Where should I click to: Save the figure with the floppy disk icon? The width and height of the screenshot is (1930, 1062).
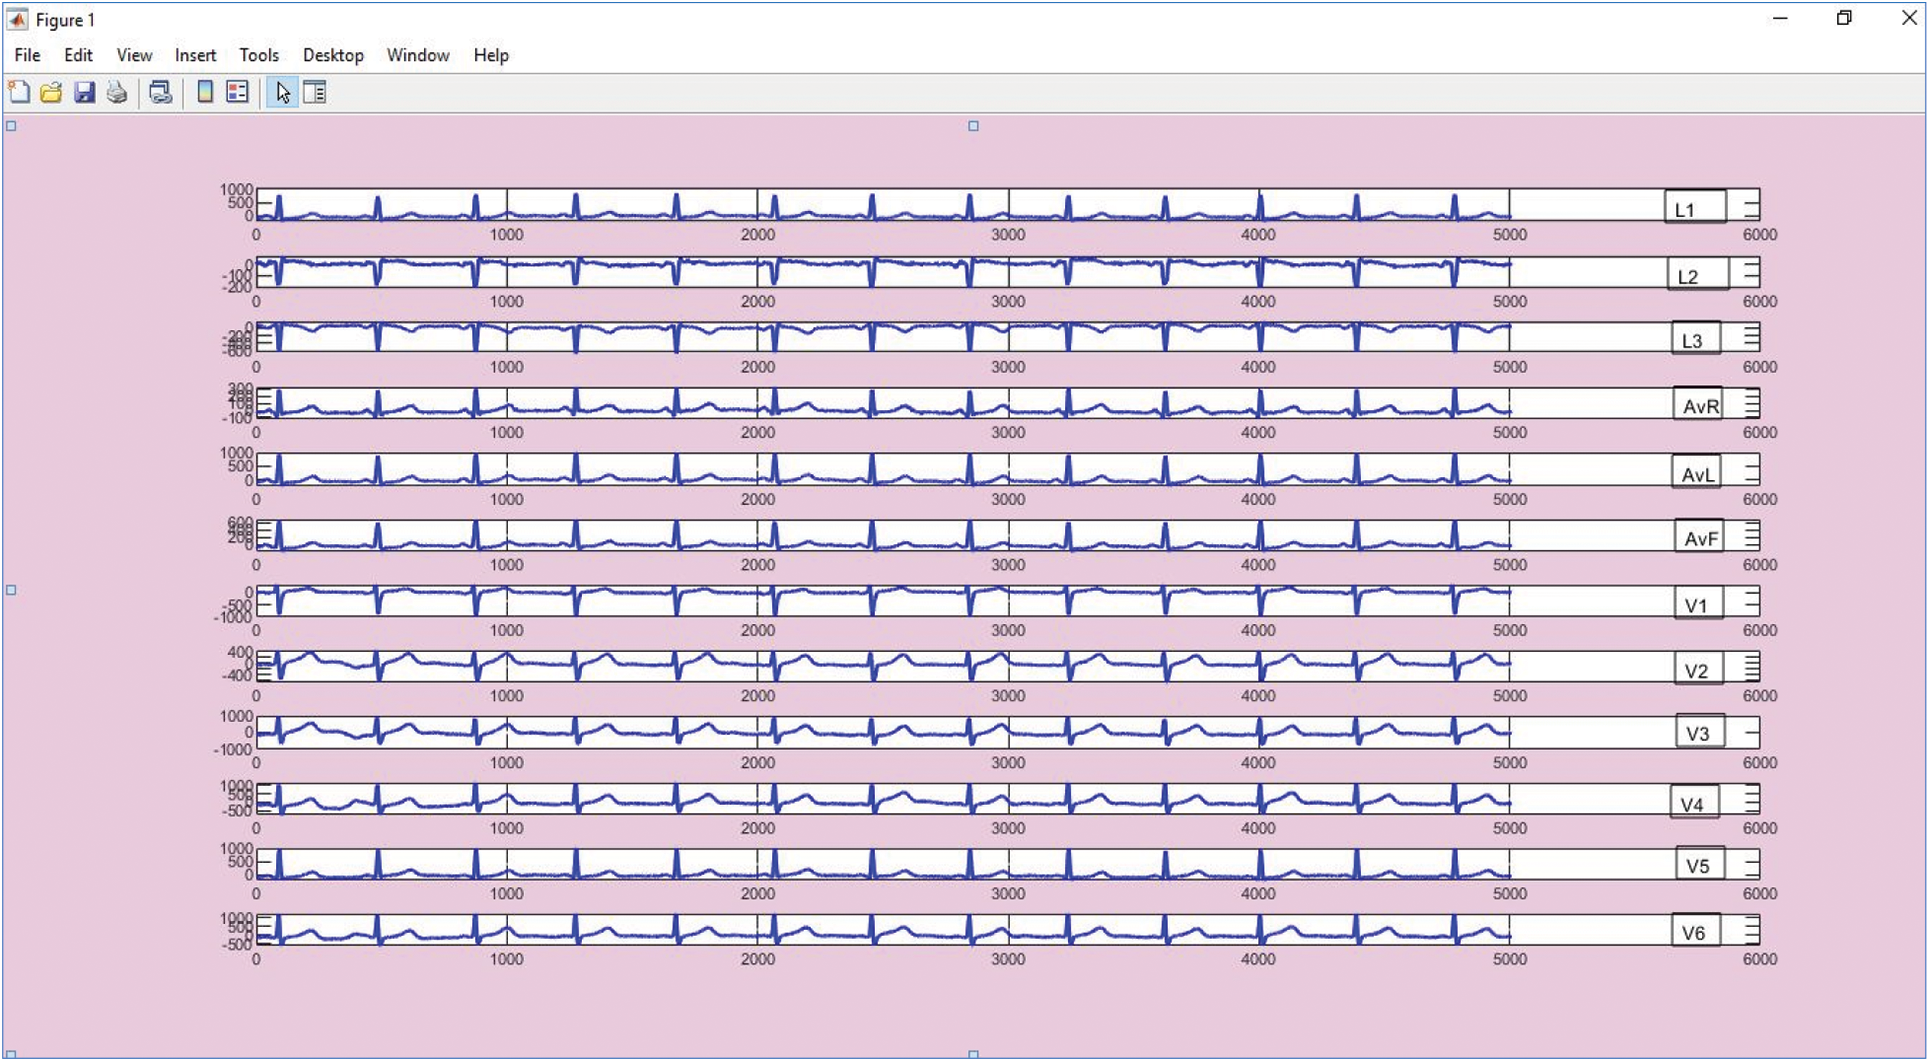84,93
